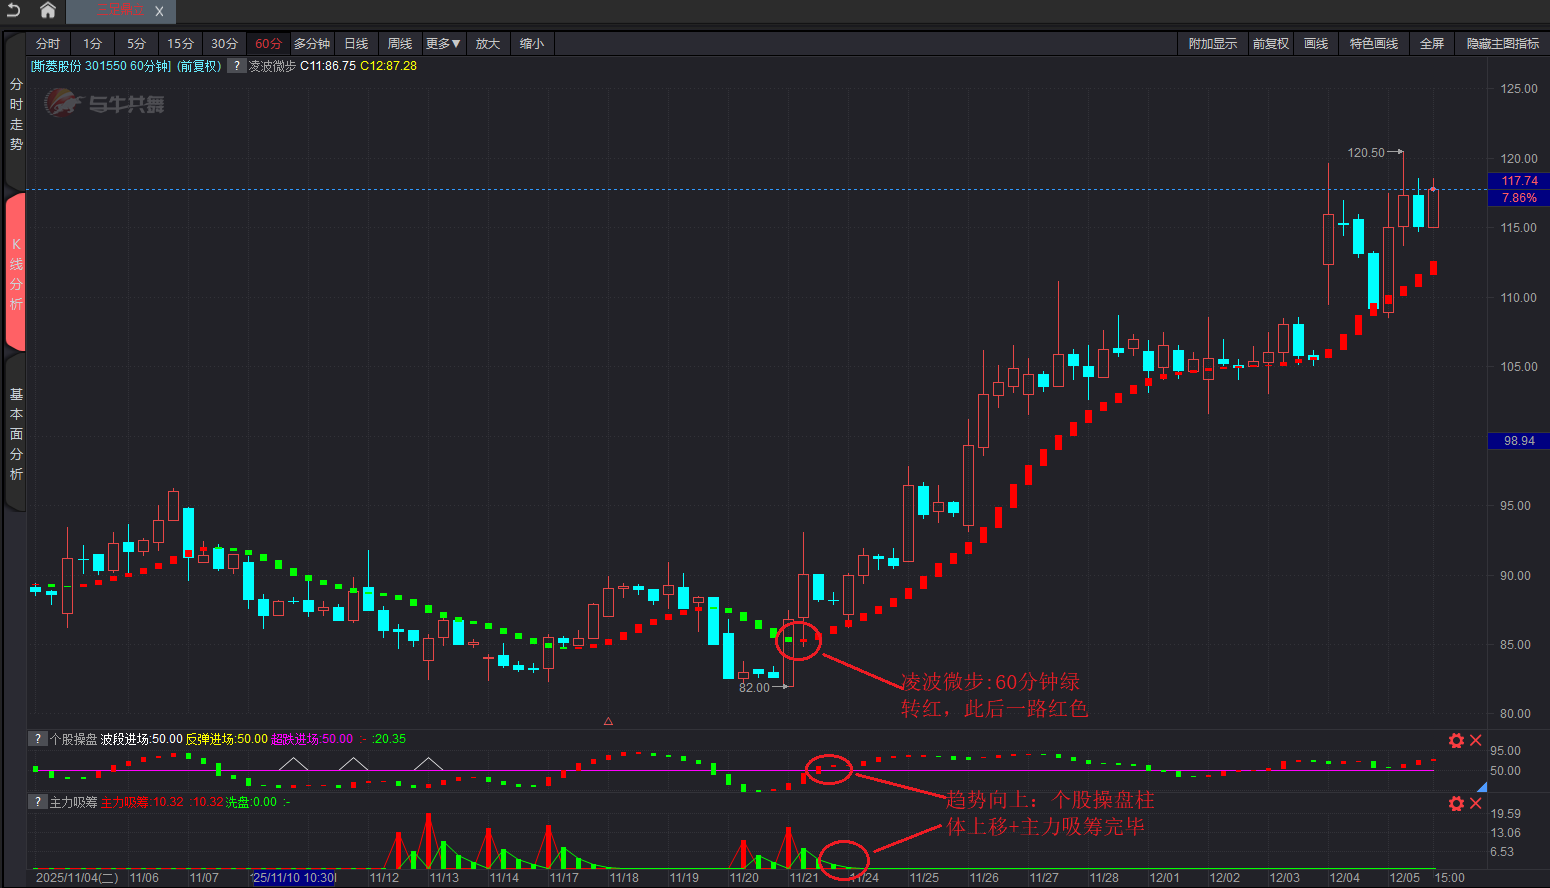
Task: Open the 附加显示 options menu
Action: coord(1212,44)
